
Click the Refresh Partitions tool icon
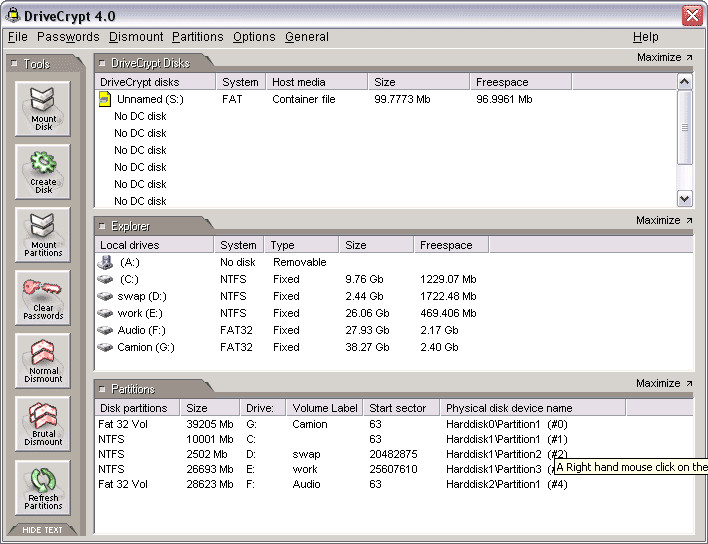point(42,488)
